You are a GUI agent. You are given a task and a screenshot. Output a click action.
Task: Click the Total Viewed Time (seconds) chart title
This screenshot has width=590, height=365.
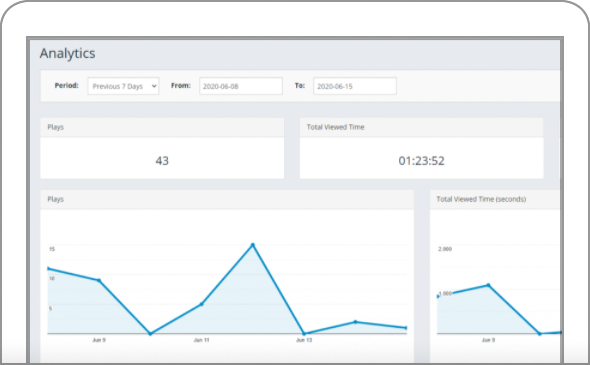tap(481, 199)
